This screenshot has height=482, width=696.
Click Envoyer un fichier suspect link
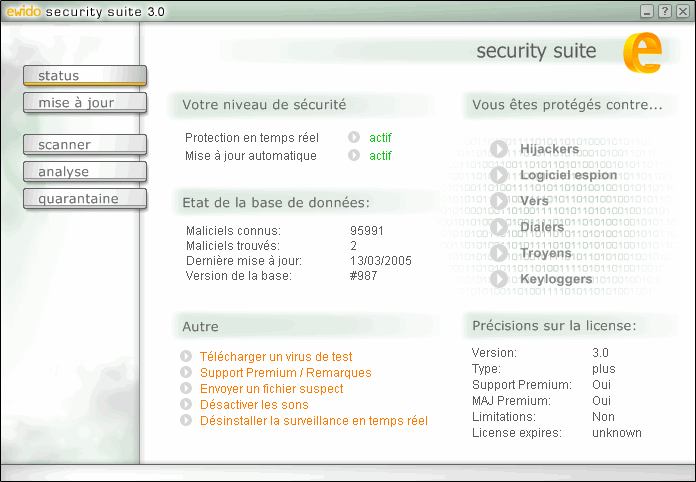(x=271, y=388)
